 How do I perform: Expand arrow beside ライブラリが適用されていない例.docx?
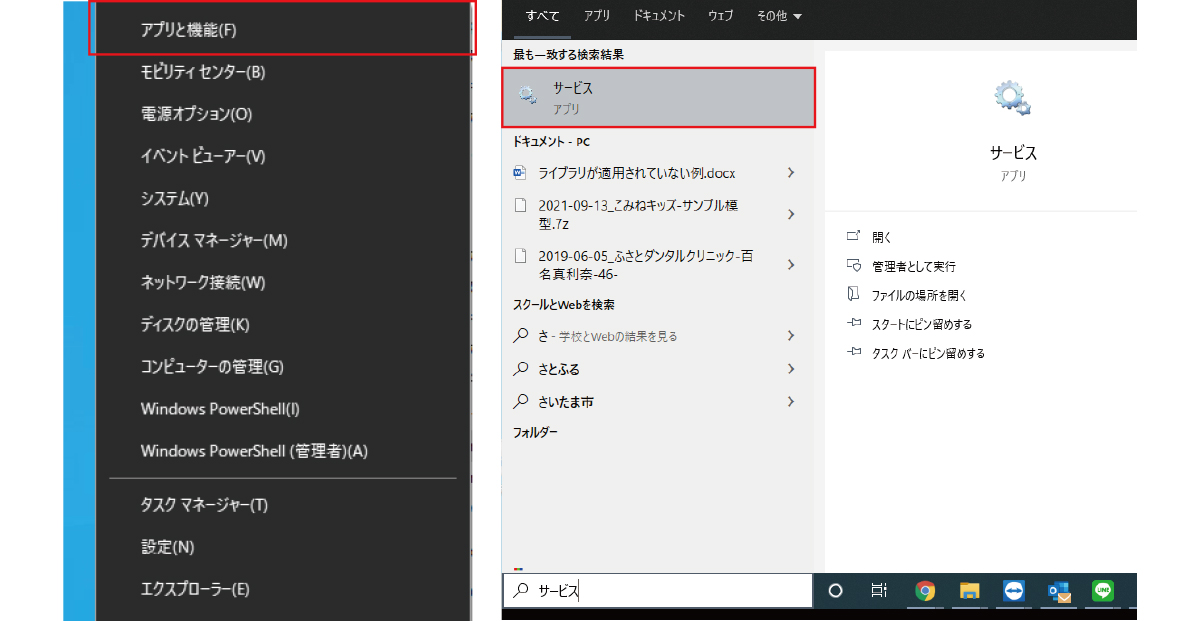(x=791, y=173)
